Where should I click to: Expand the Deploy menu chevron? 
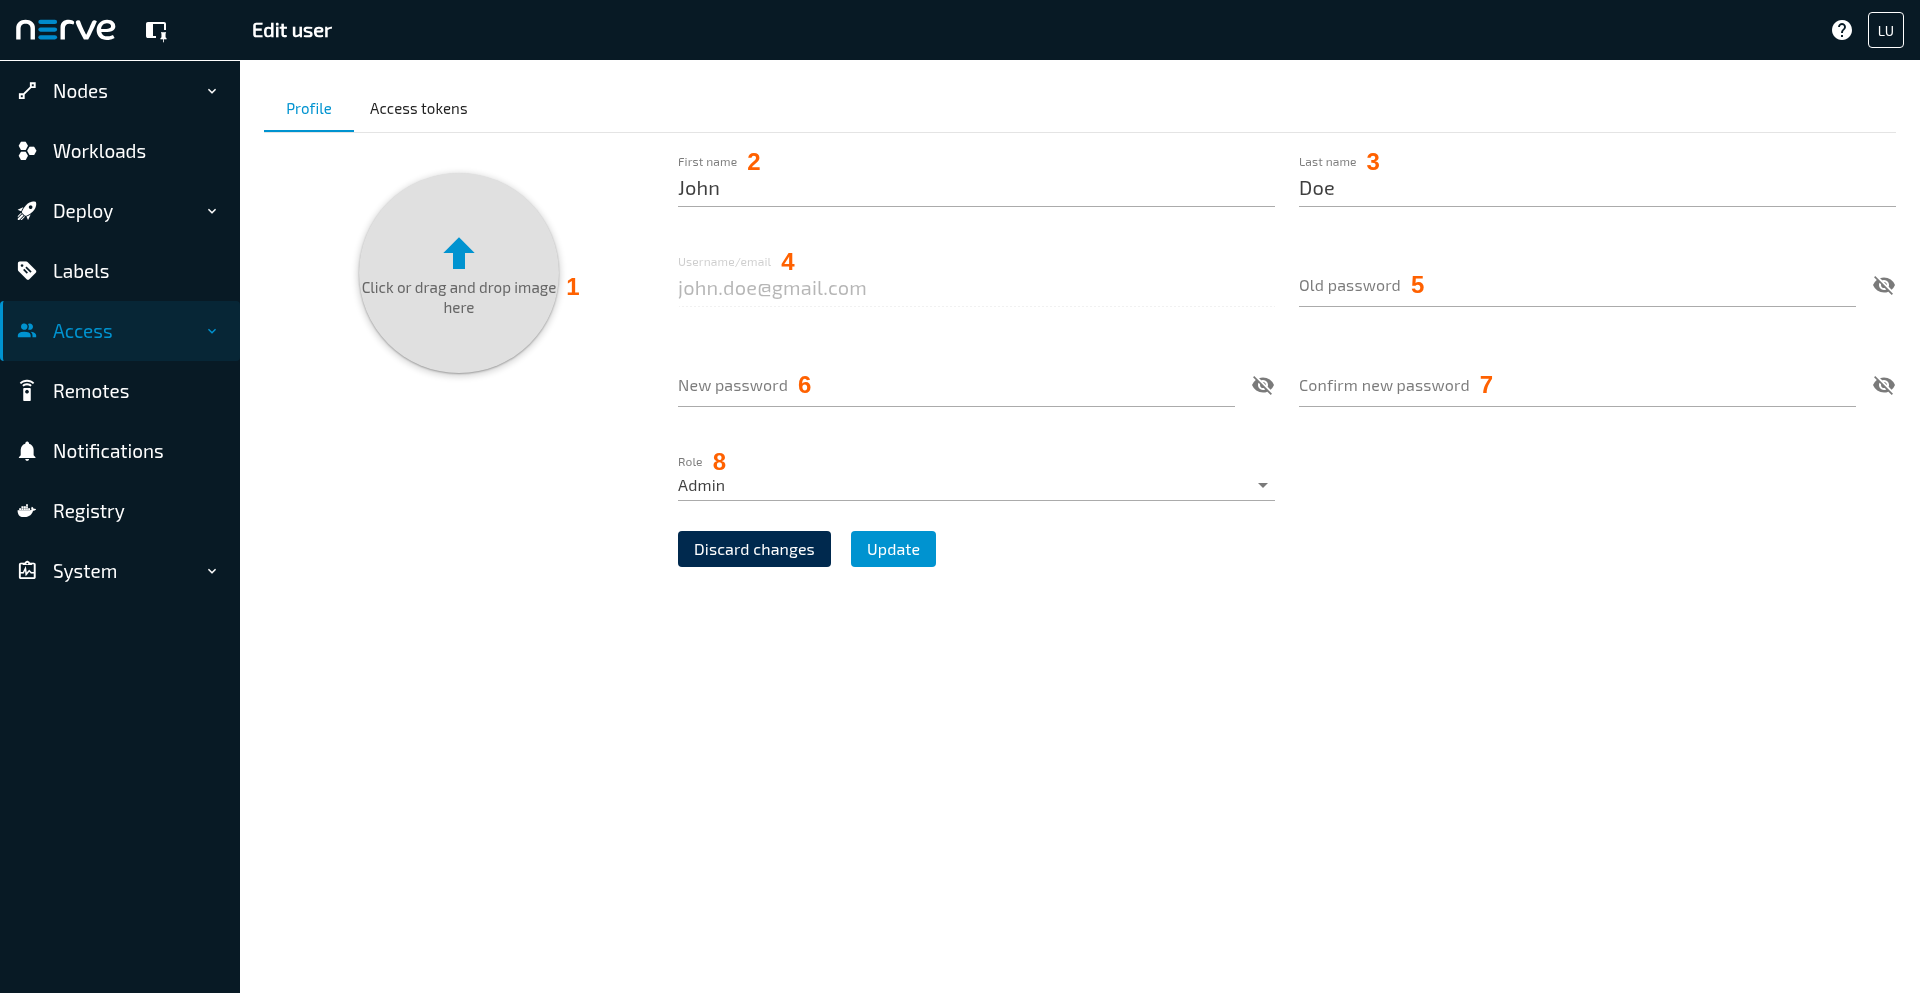click(x=212, y=211)
